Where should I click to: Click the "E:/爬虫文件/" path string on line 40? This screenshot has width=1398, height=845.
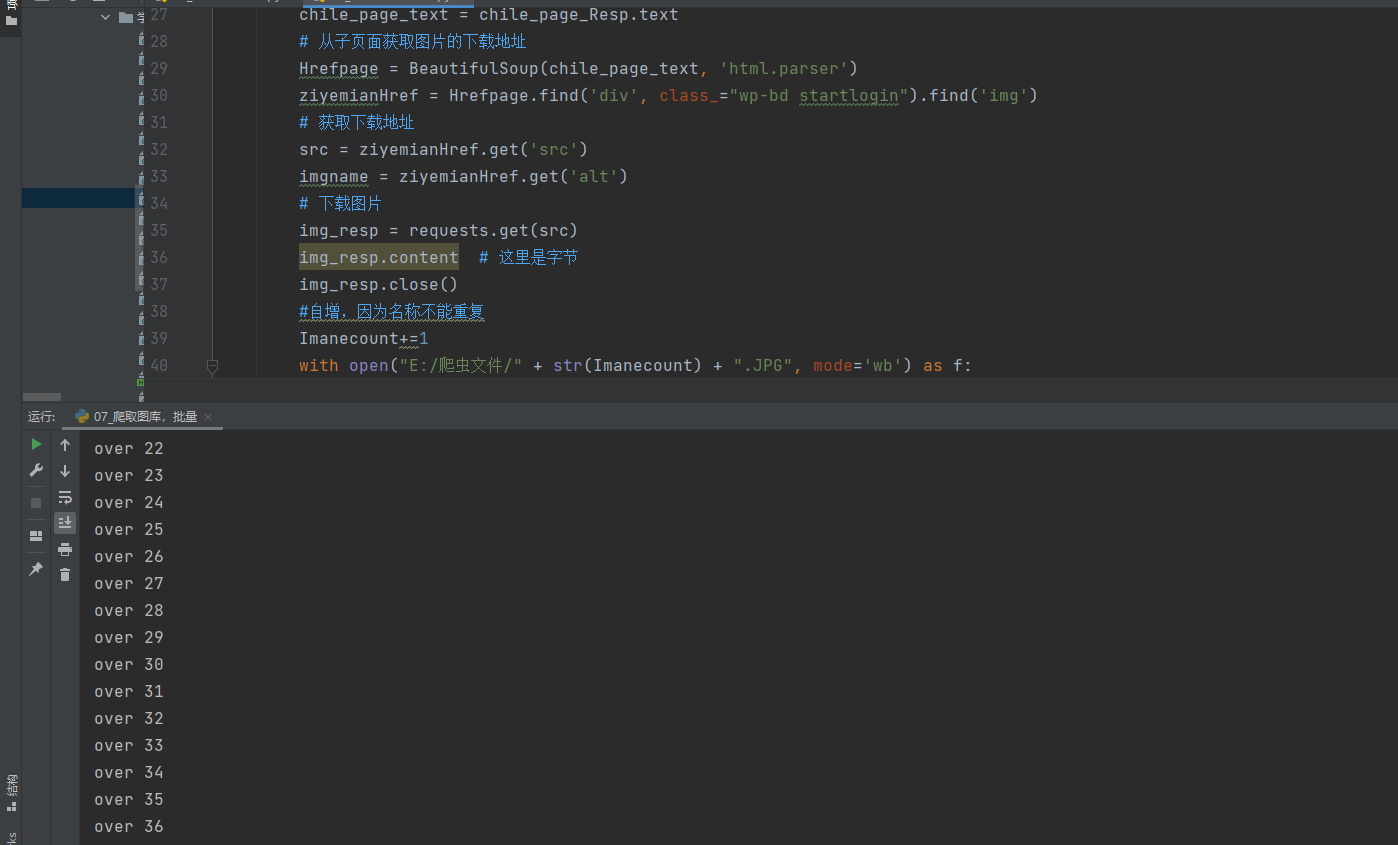tap(461, 366)
